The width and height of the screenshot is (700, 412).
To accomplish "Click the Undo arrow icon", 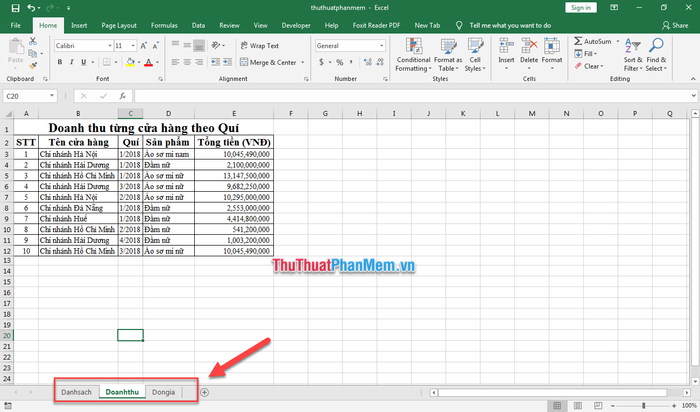I will click(x=31, y=8).
